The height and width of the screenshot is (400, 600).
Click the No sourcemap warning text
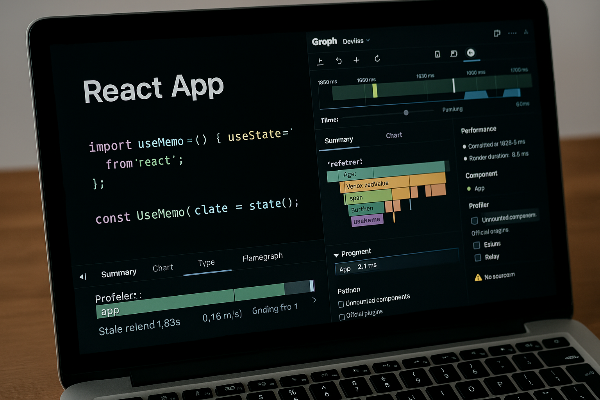pyautogui.click(x=499, y=276)
